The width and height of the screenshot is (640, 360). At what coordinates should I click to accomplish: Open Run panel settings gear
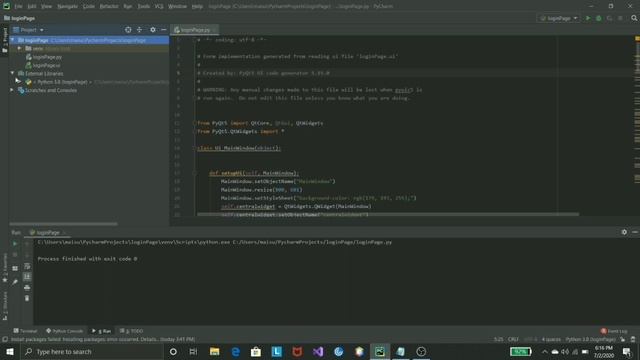624,232
